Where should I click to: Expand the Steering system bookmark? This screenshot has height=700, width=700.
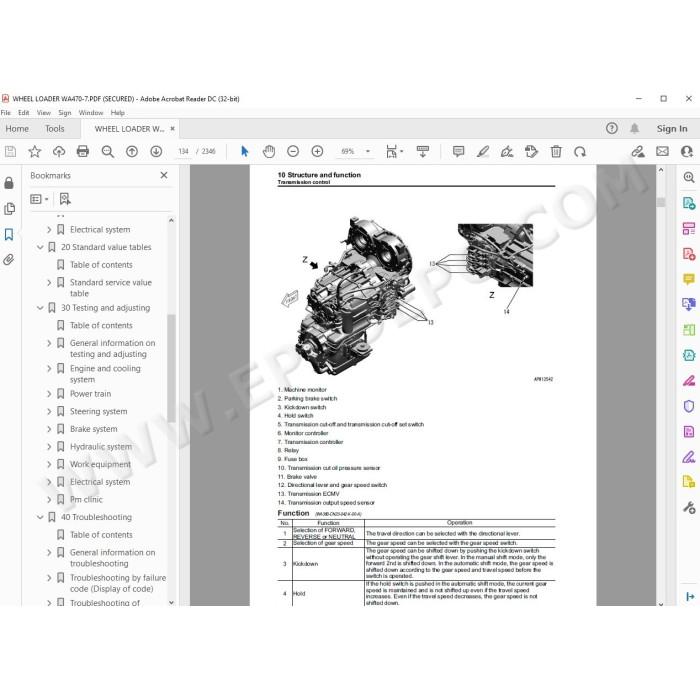pyautogui.click(x=49, y=412)
